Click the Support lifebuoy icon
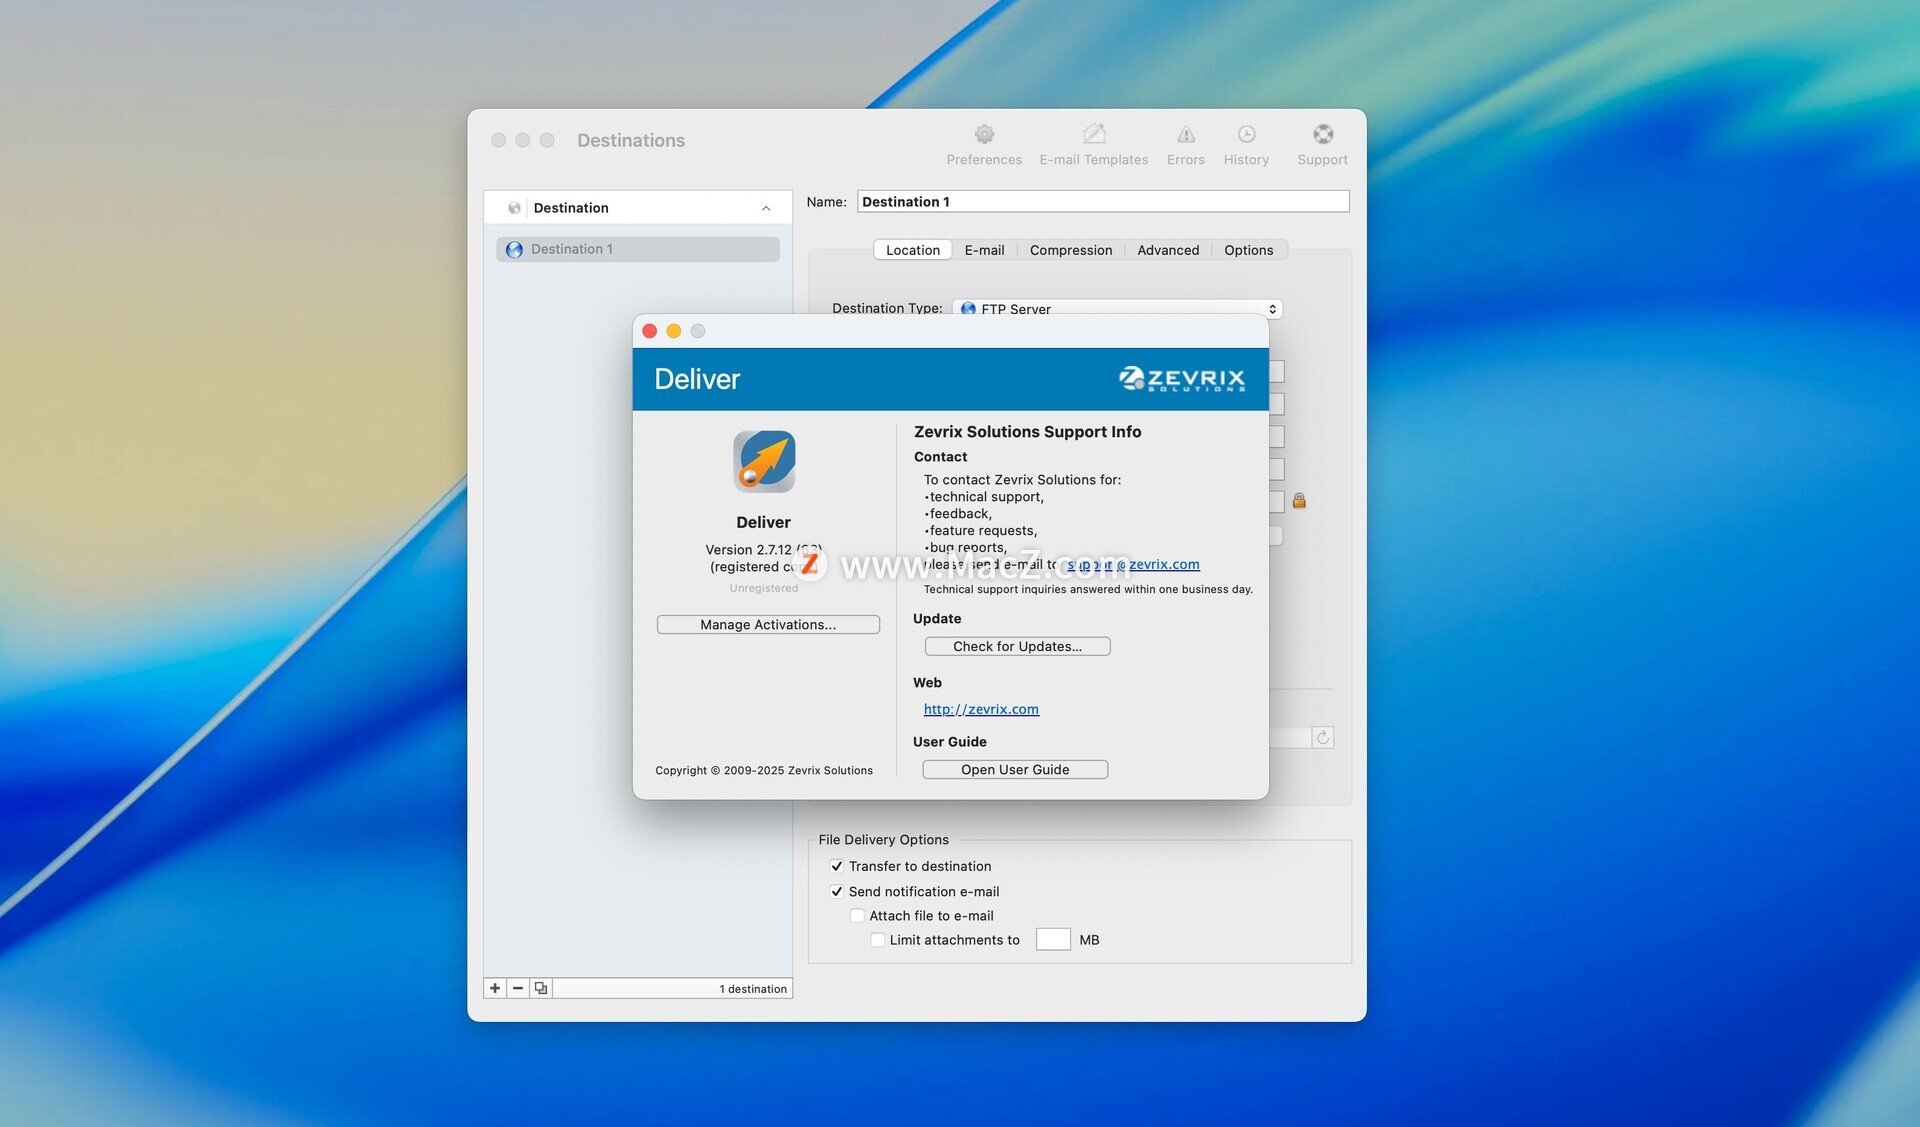Image resolution: width=1920 pixels, height=1127 pixels. 1322,135
